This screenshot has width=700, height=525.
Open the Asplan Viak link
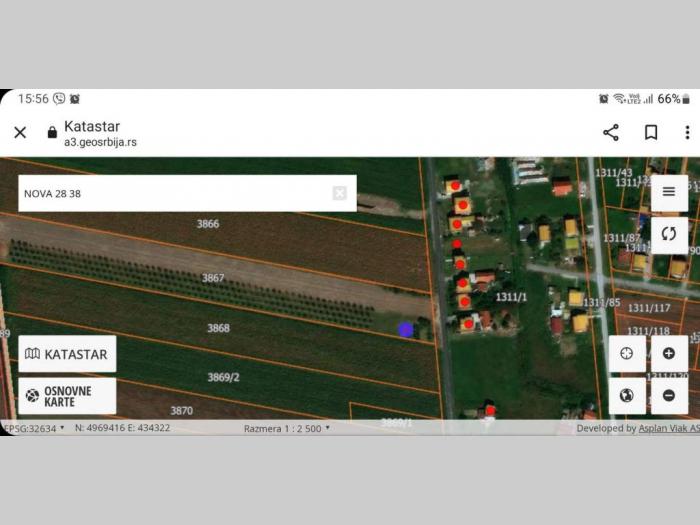coord(669,428)
